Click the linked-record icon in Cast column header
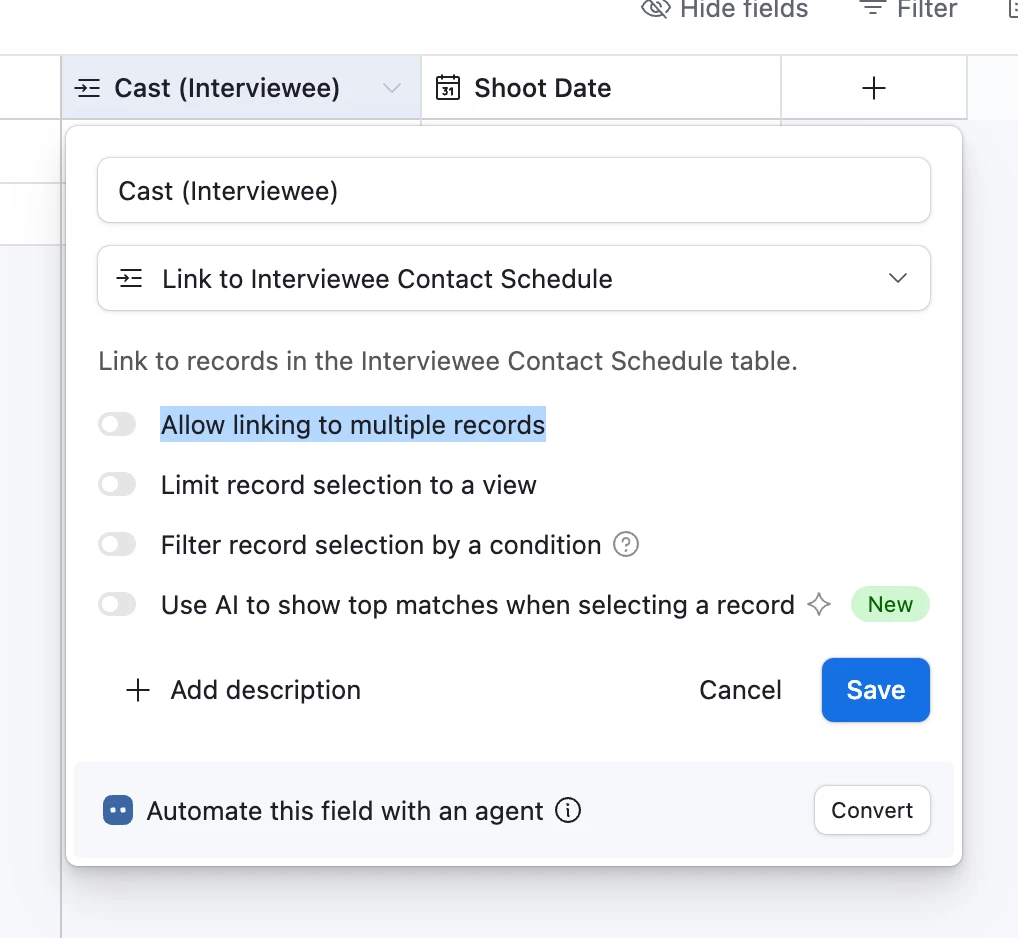 coord(88,89)
